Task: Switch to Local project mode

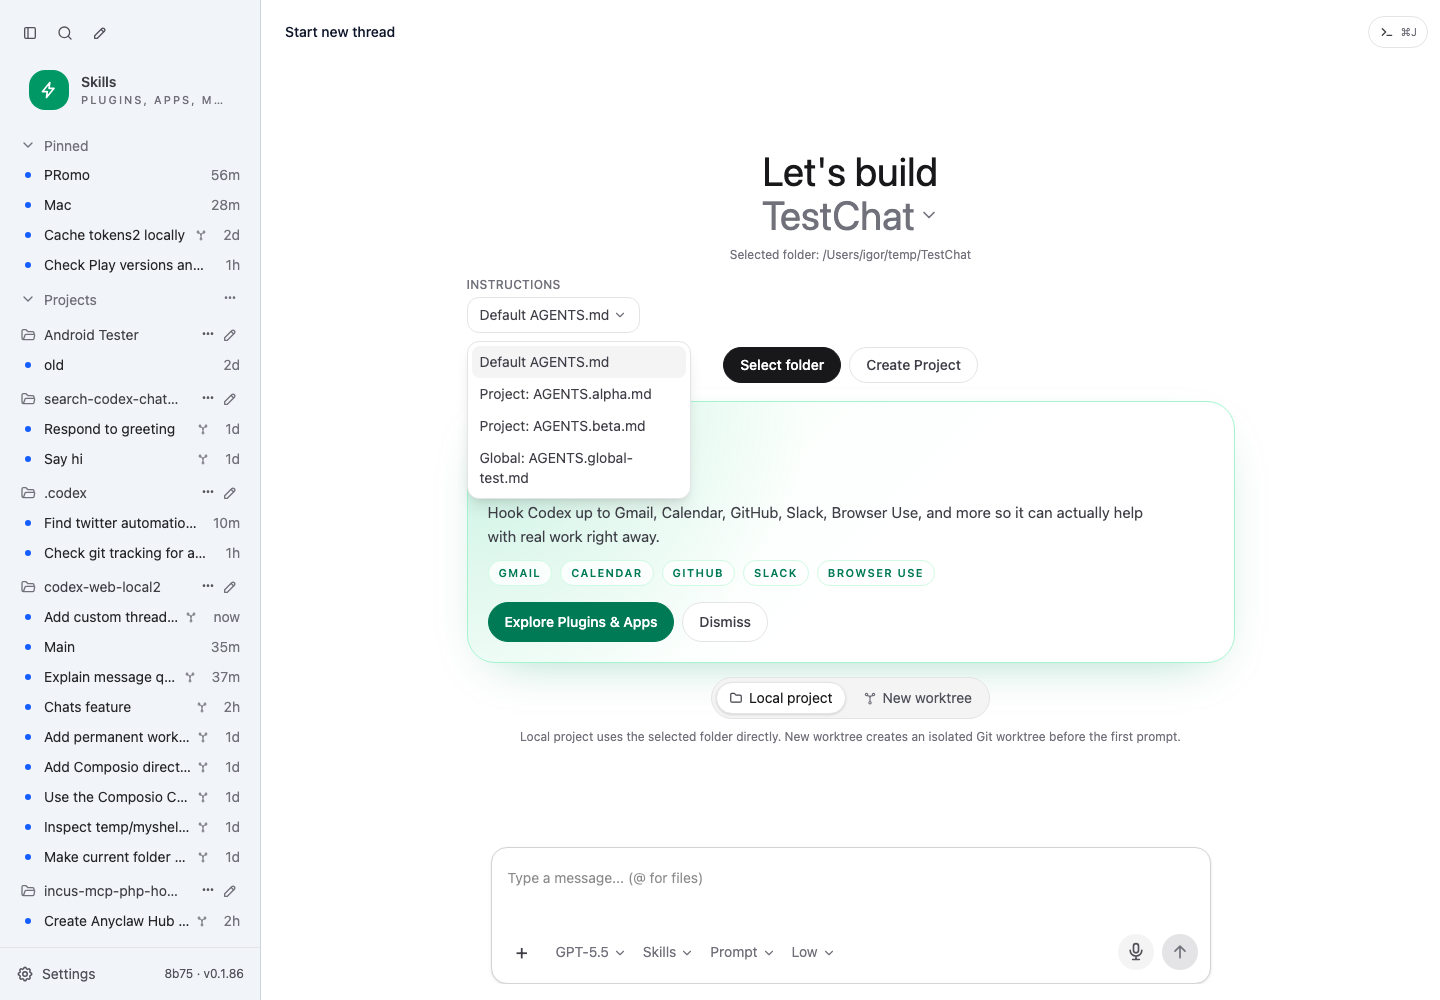Action: coord(781,698)
